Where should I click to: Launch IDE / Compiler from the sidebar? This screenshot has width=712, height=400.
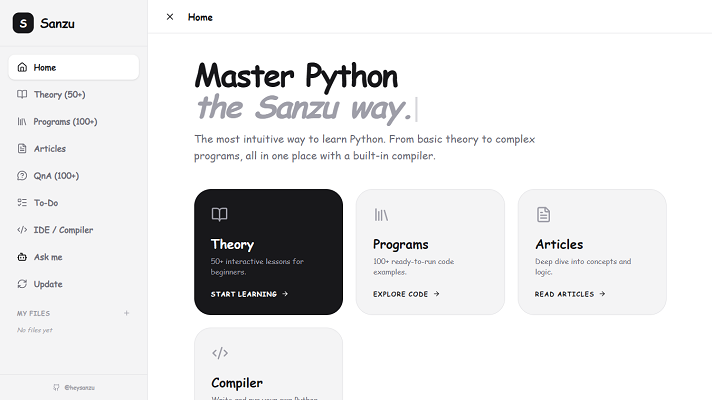point(74,230)
